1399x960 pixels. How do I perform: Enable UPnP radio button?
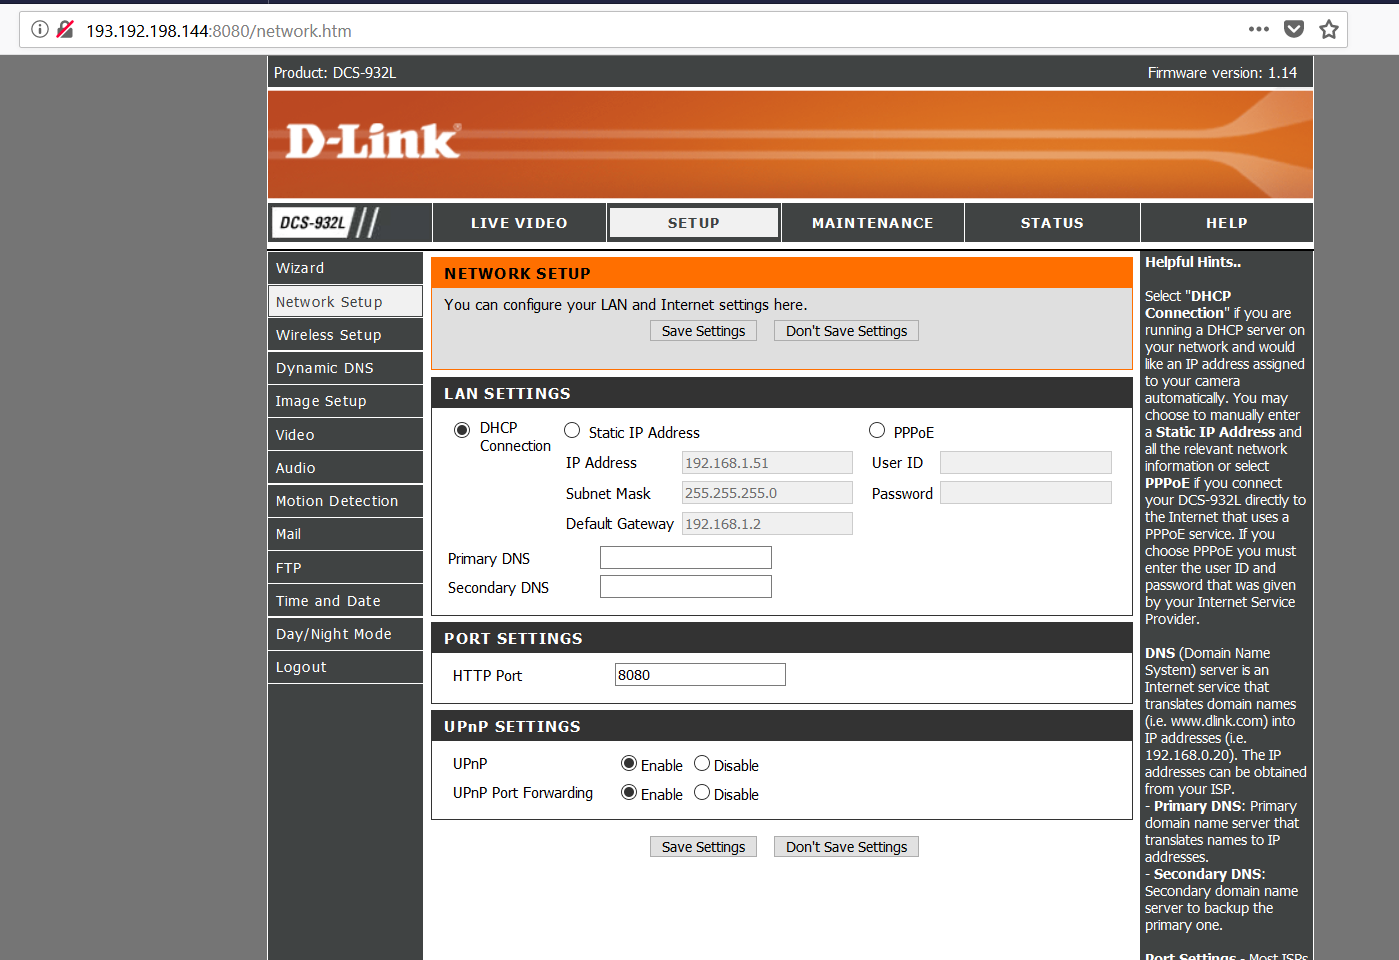coord(629,763)
